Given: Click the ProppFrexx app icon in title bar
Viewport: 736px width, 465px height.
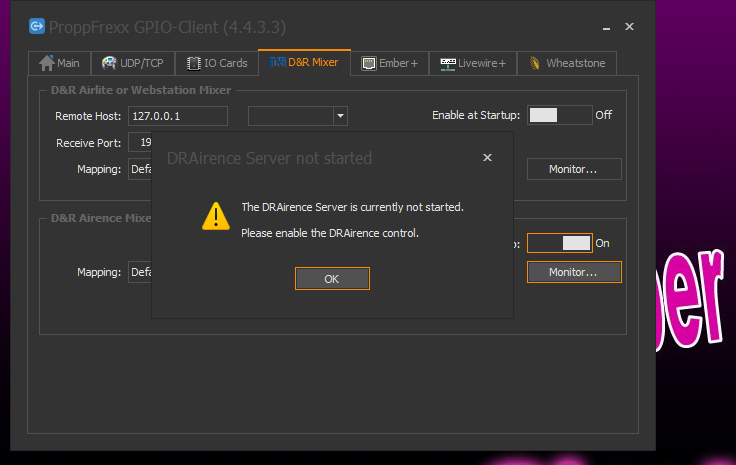Looking at the screenshot, I should [37, 26].
